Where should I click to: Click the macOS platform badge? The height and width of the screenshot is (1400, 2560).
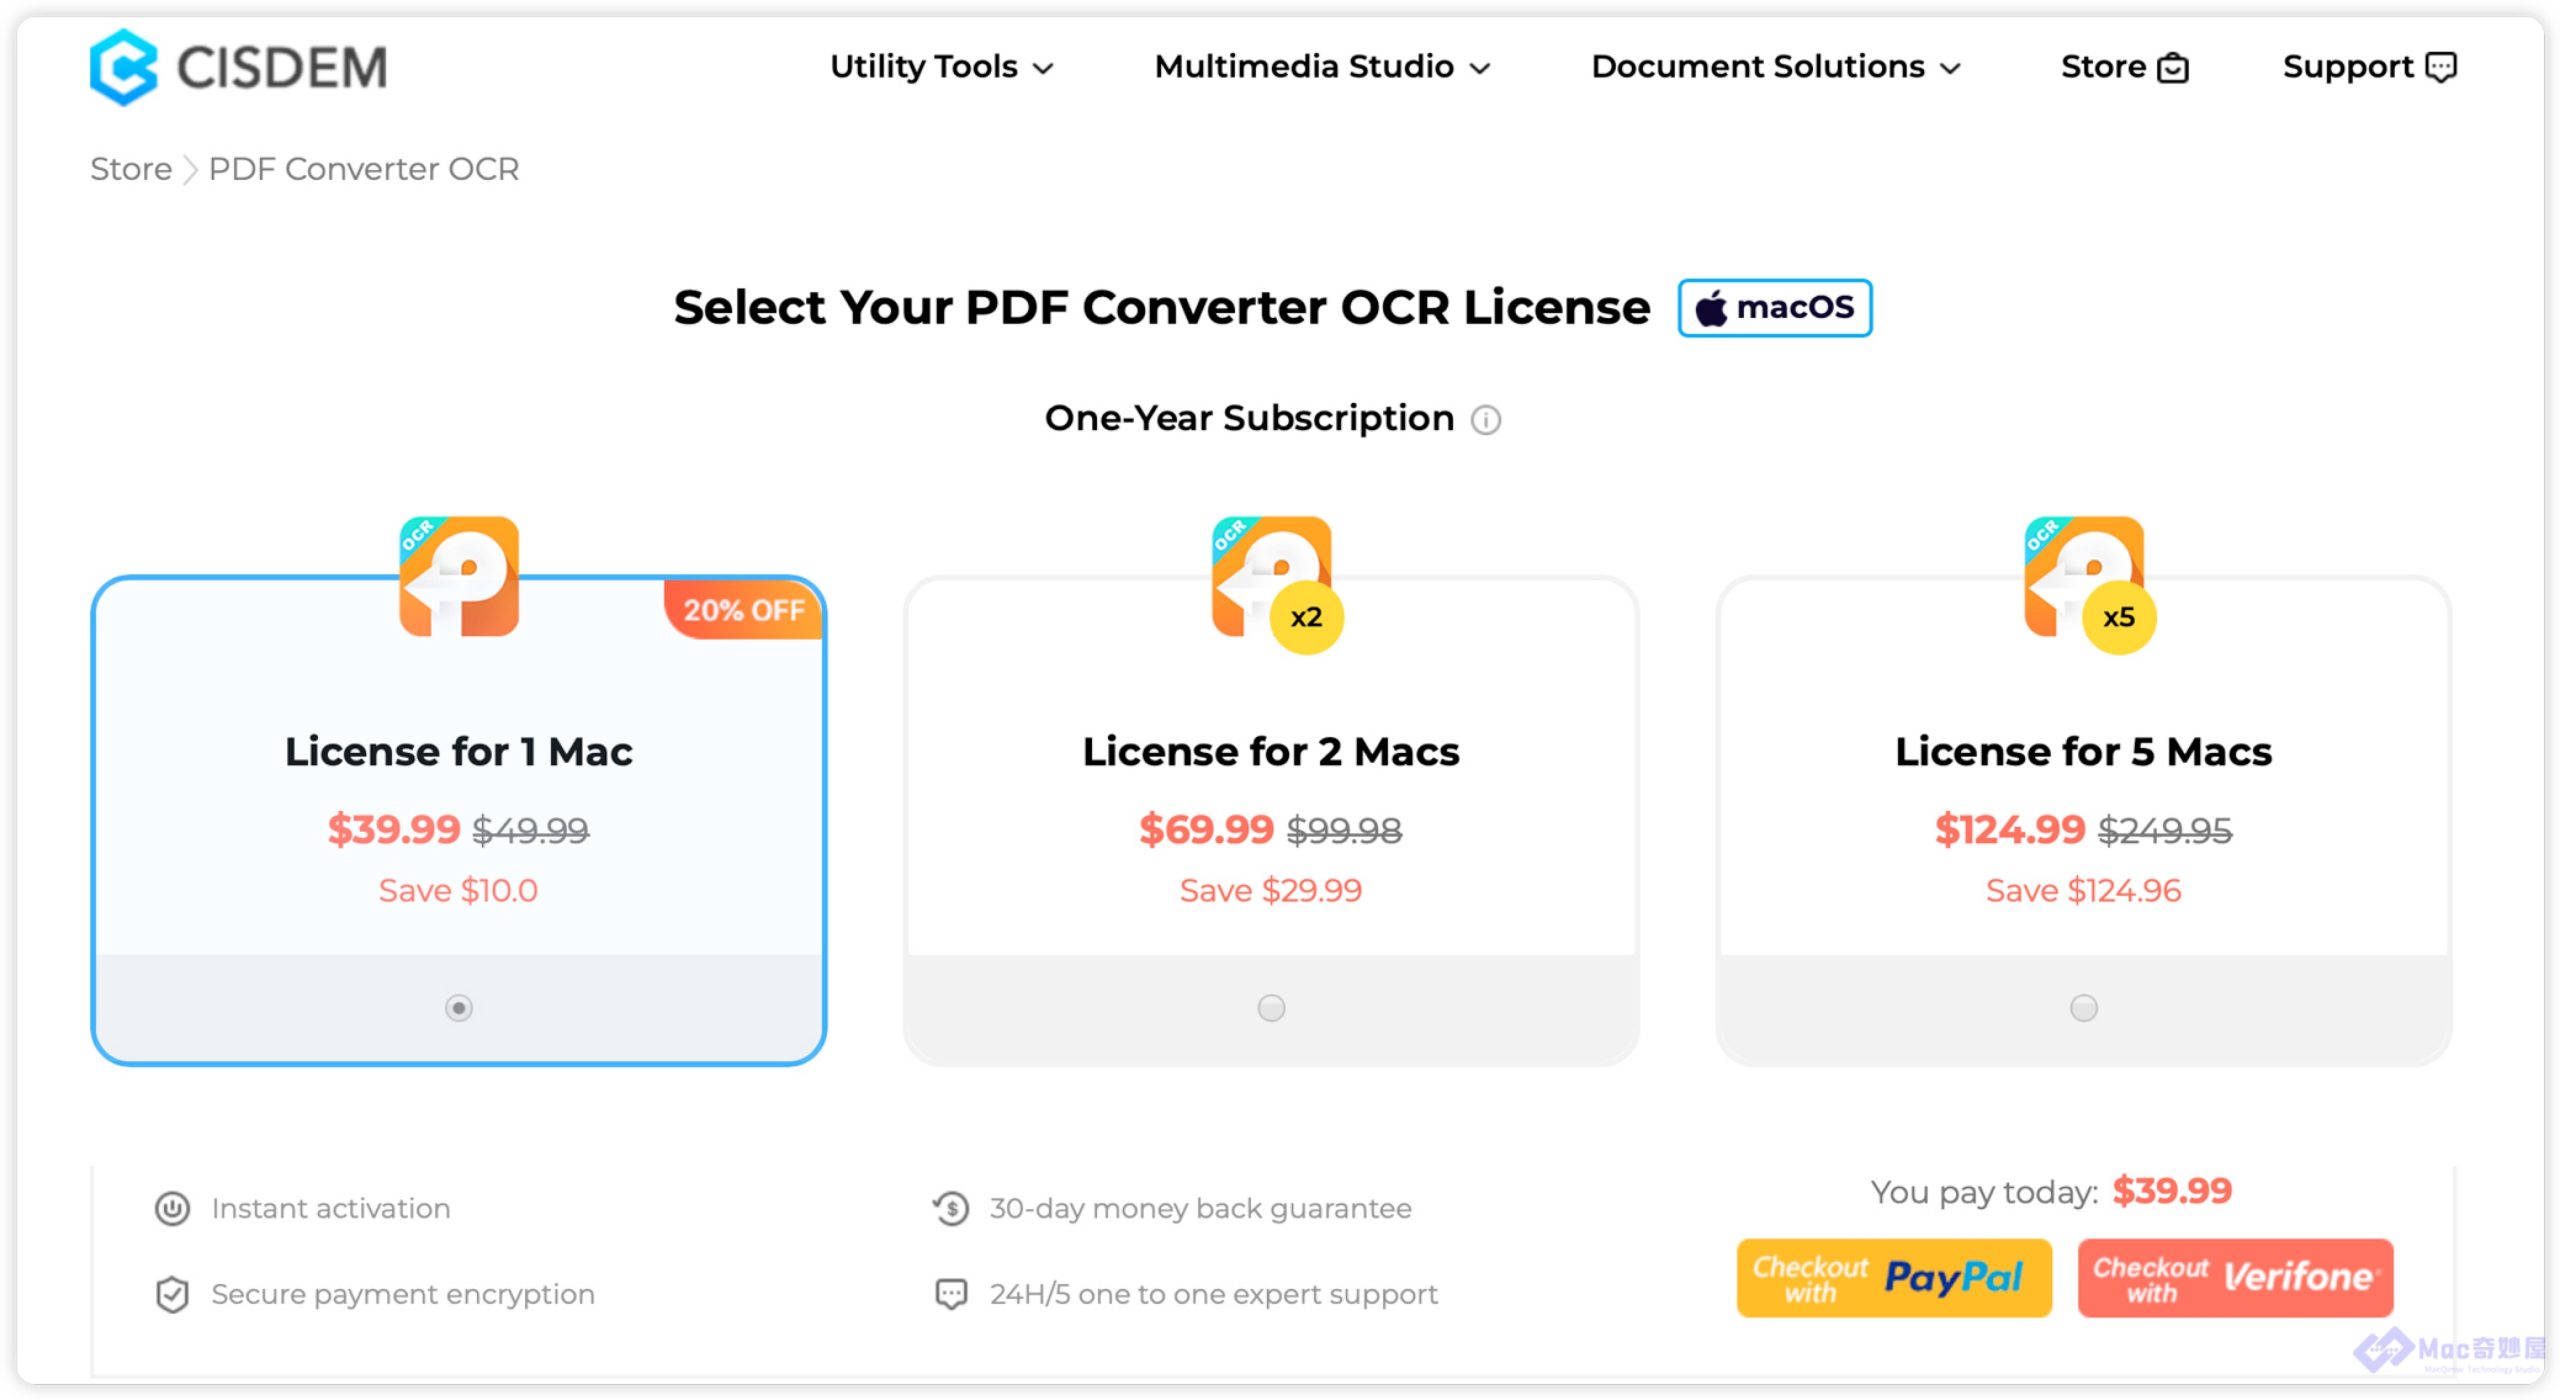[x=1774, y=308]
